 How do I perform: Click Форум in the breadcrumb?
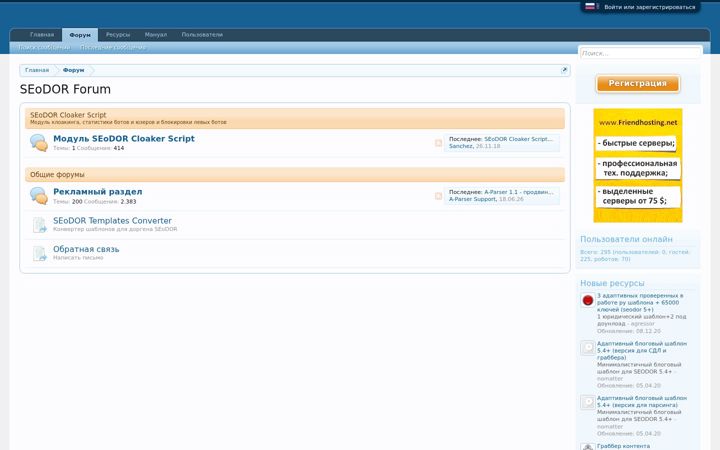[73, 70]
